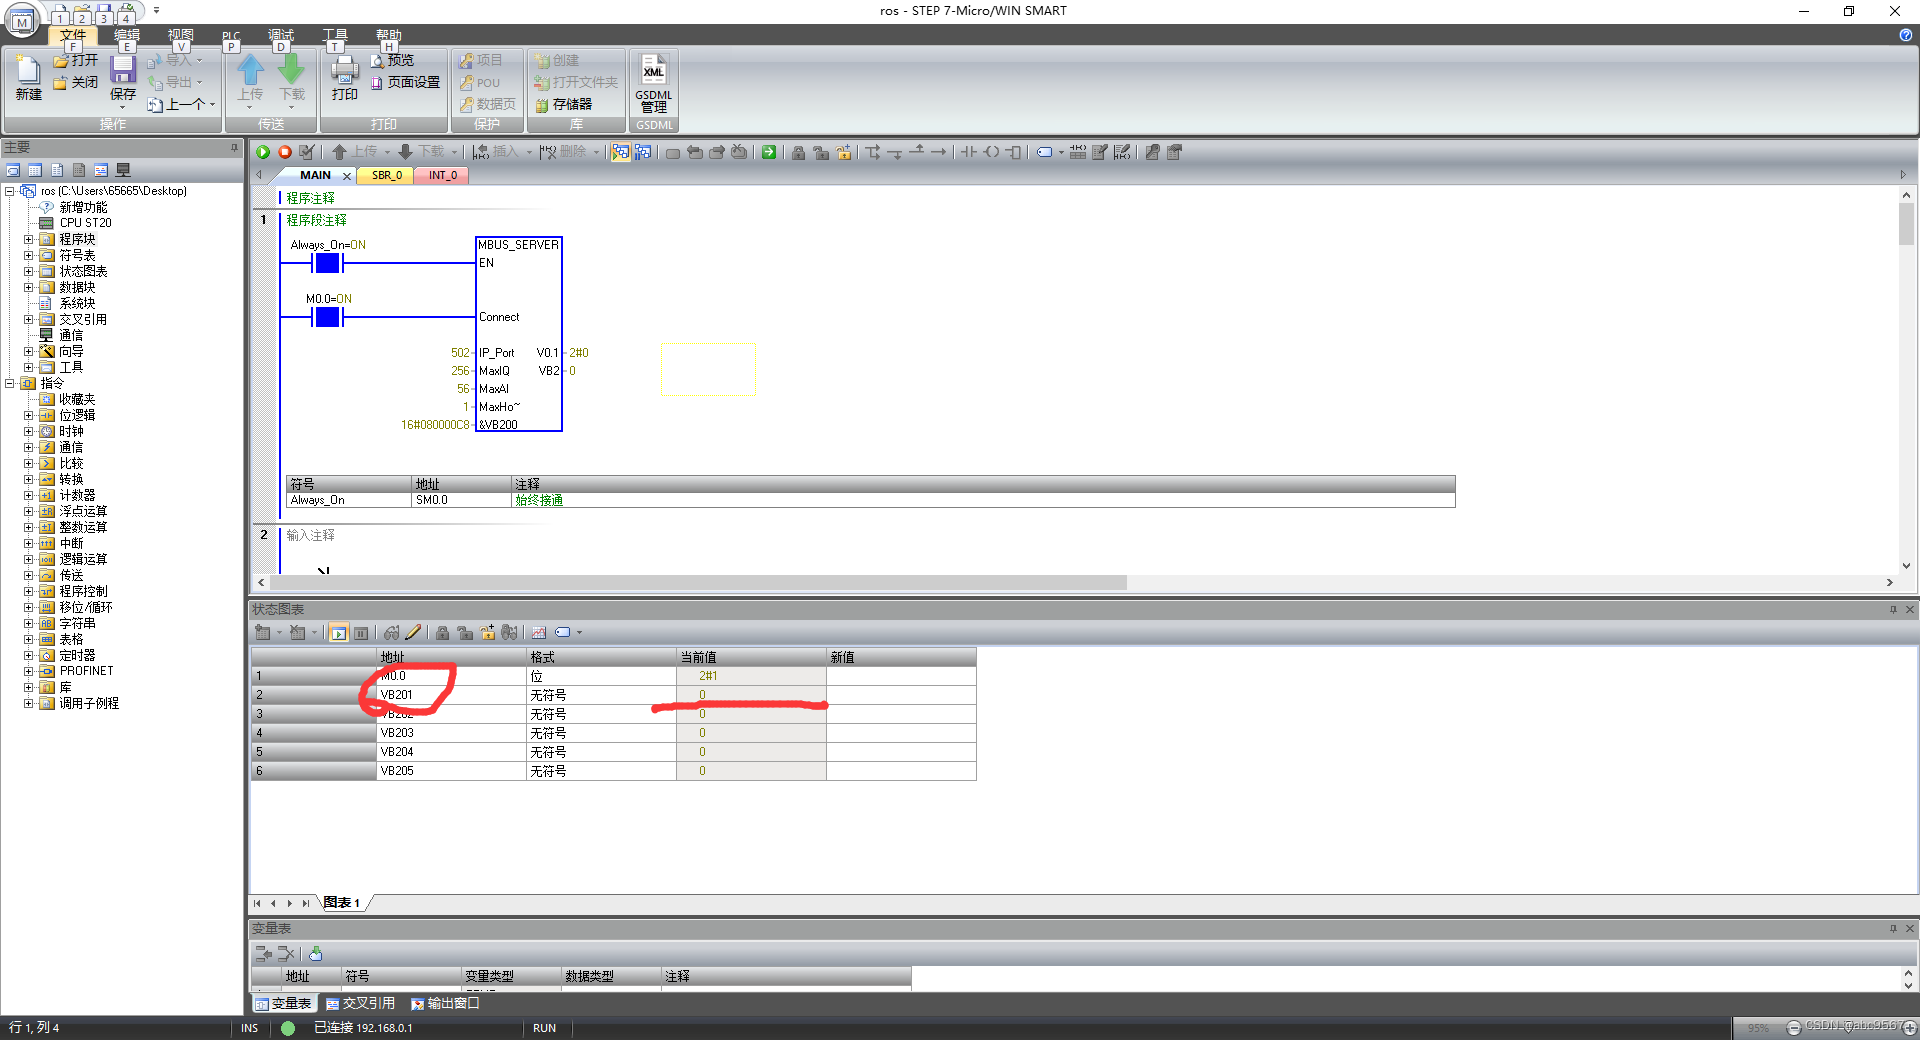The height and width of the screenshot is (1040, 1920).
Task: Click the green go-to arrow toolbar icon
Action: pyautogui.click(x=769, y=152)
